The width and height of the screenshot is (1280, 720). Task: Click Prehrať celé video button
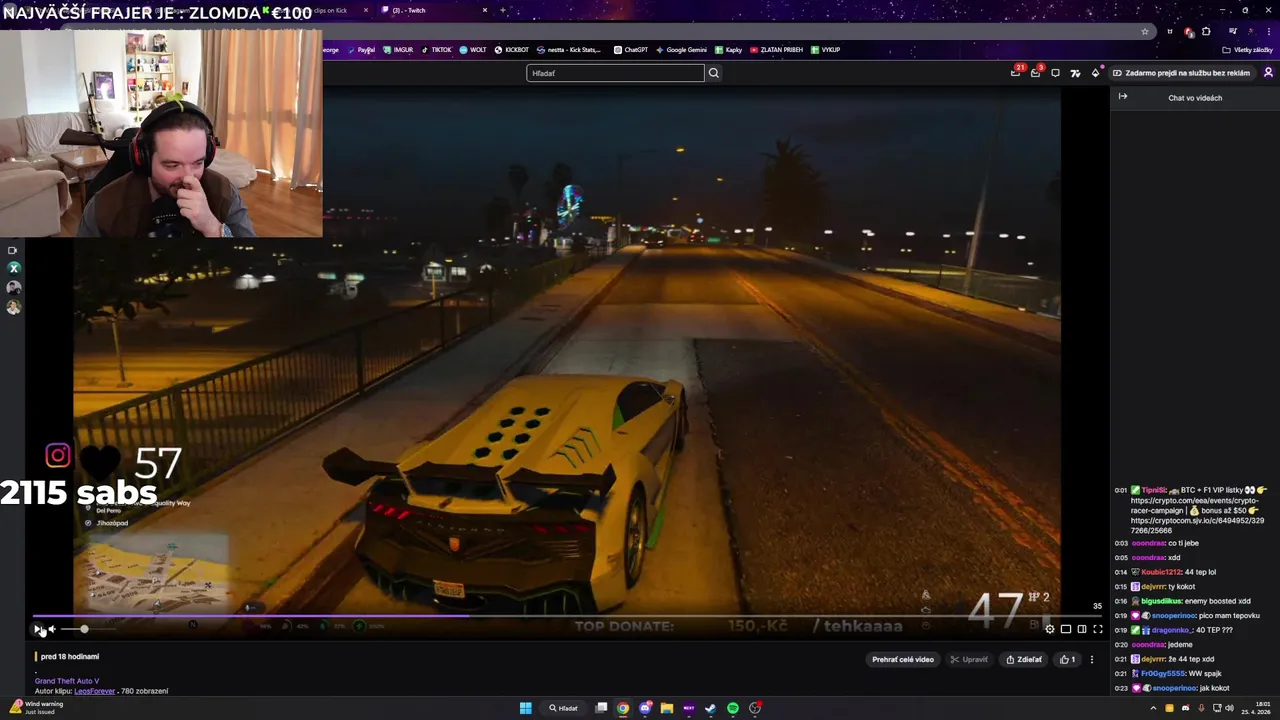point(903,660)
